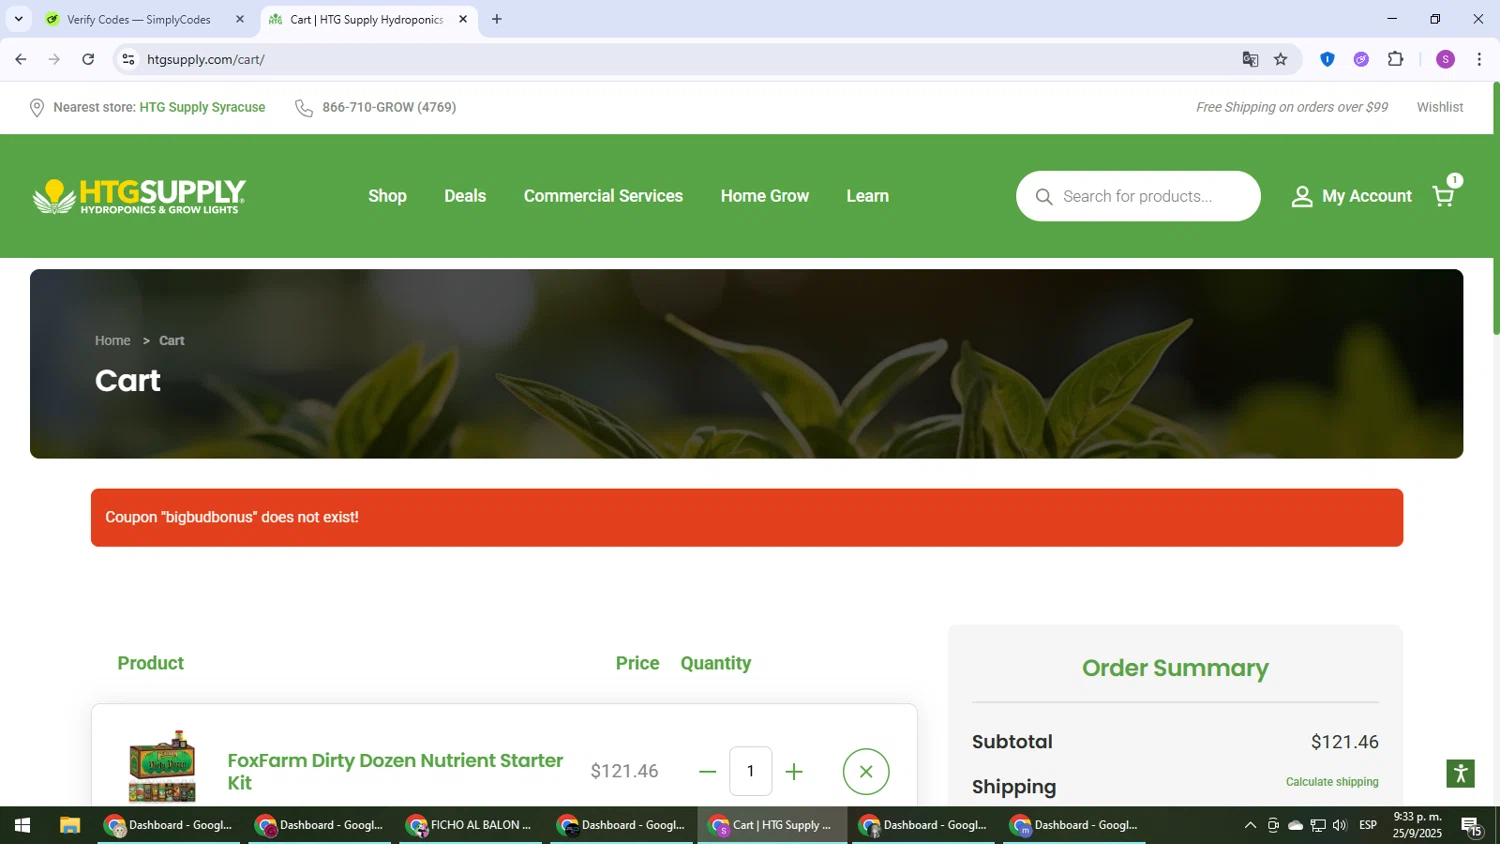This screenshot has height=844, width=1500.
Task: Click the quantity input showing 1
Action: click(751, 771)
